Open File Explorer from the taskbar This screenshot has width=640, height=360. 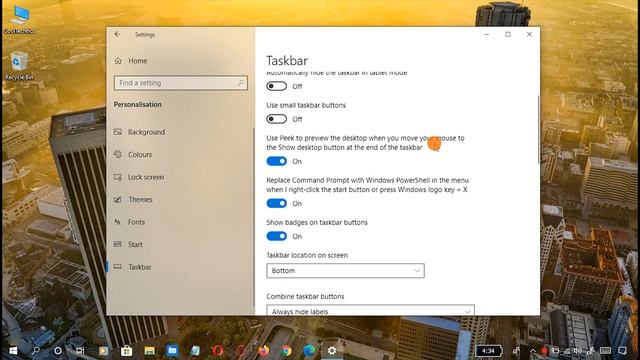(149, 351)
